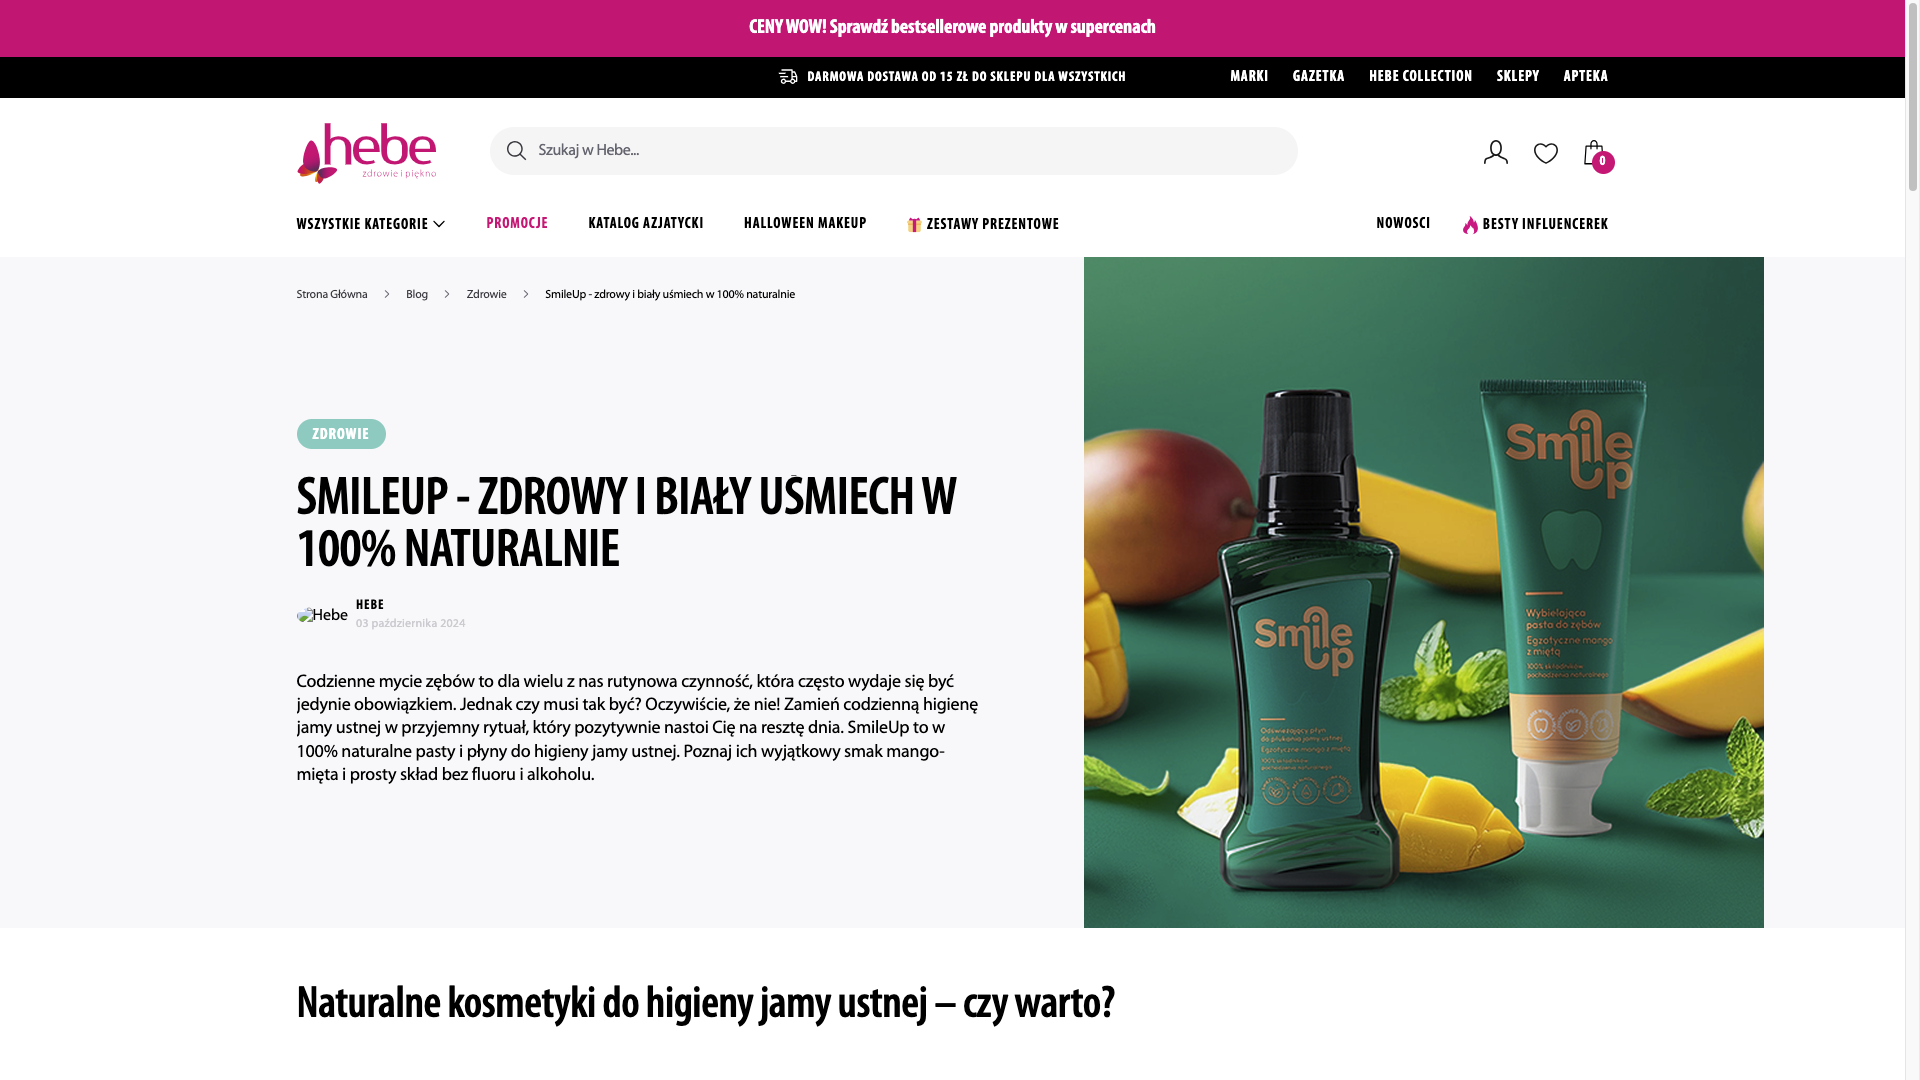This screenshot has width=1920, height=1080.
Task: Click the Ceny WOW promo banner
Action: pos(952,28)
